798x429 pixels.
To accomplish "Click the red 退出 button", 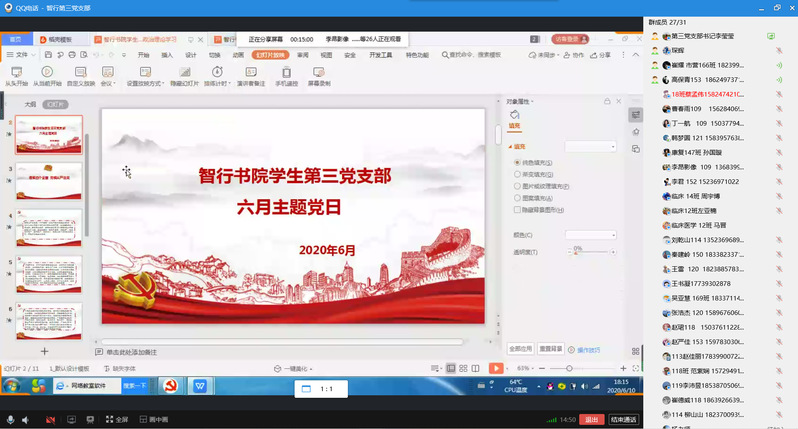I will 592,419.
